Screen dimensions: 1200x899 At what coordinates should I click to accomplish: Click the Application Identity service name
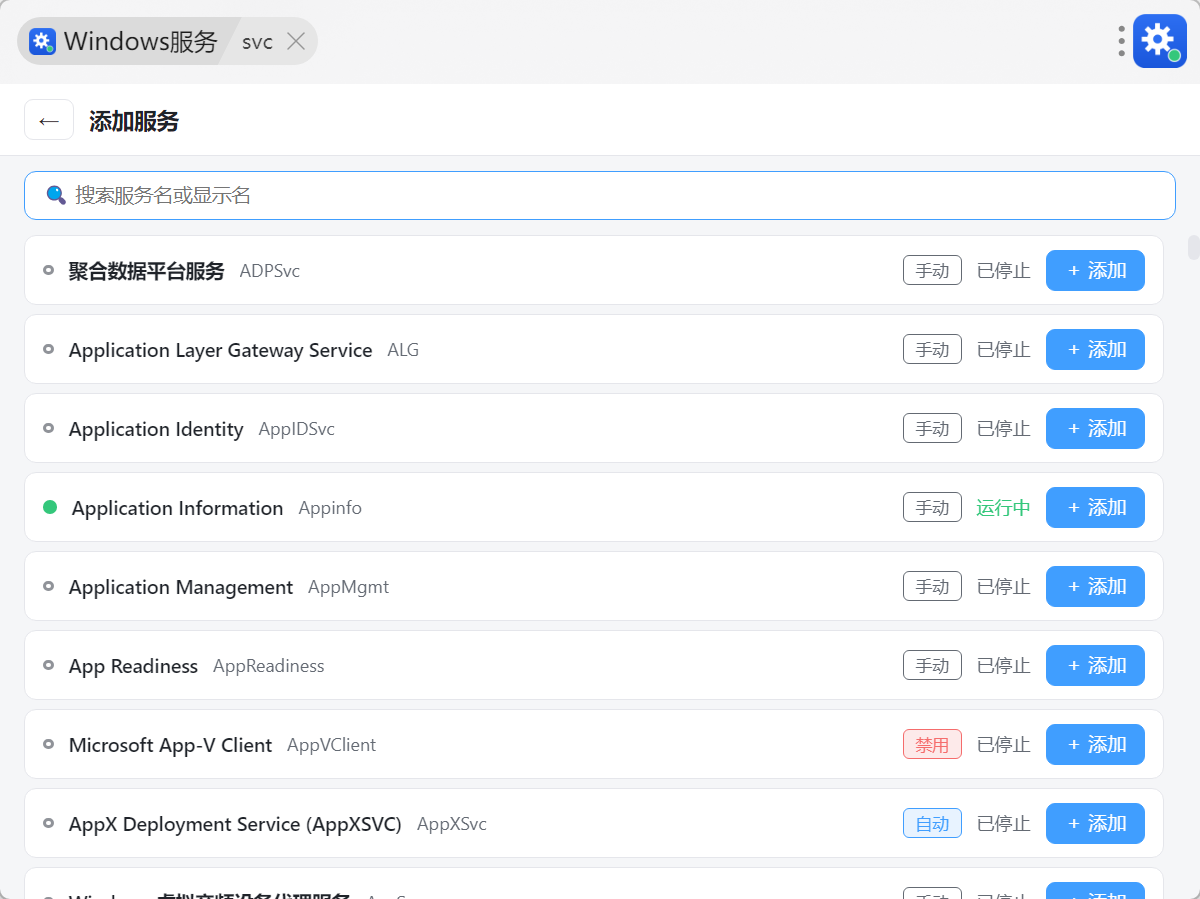coord(156,429)
